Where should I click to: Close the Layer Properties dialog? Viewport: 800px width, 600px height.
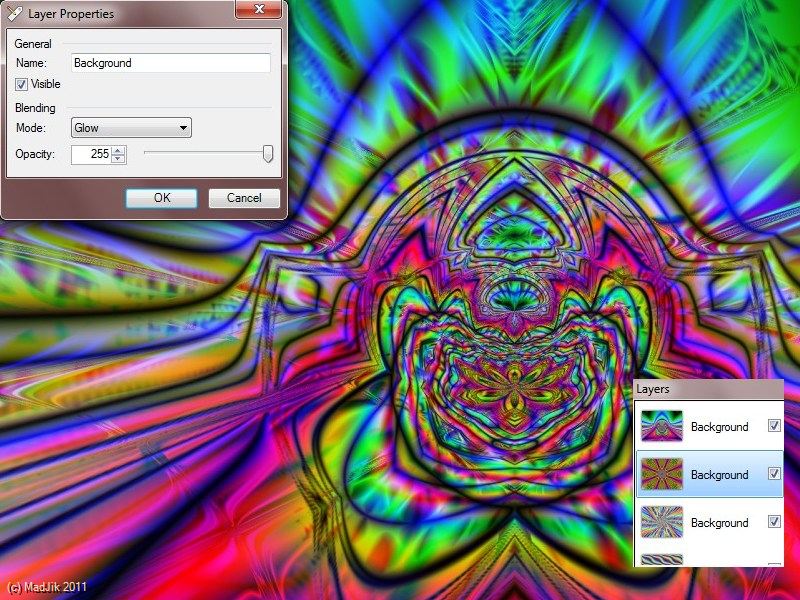[x=259, y=9]
